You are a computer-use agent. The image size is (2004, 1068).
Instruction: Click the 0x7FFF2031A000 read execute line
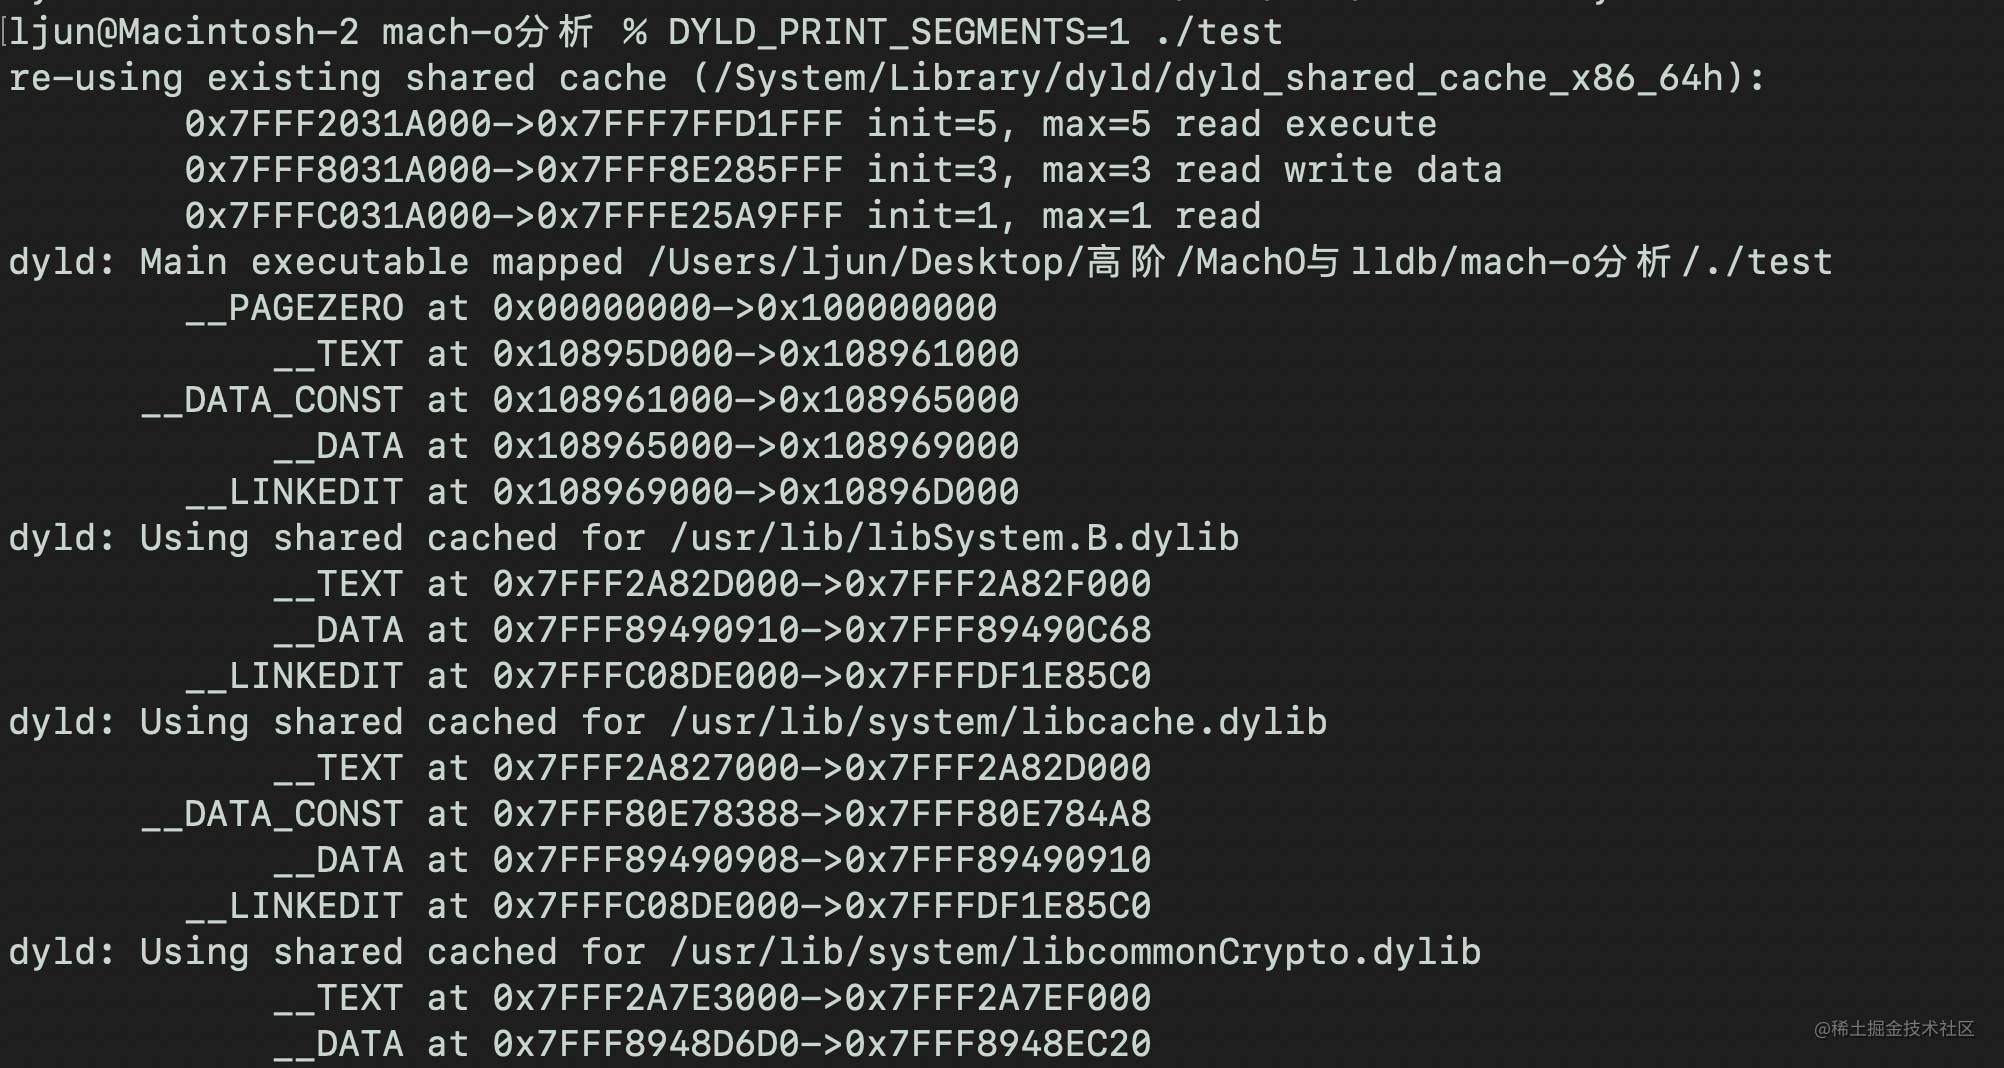tap(810, 124)
